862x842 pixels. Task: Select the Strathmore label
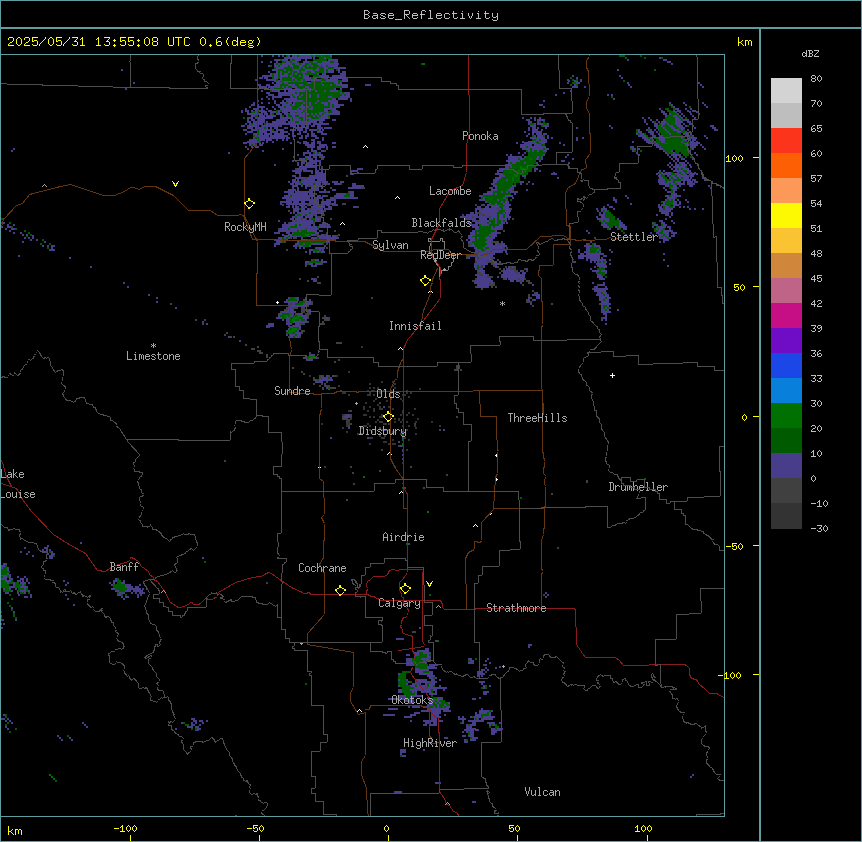(x=516, y=608)
